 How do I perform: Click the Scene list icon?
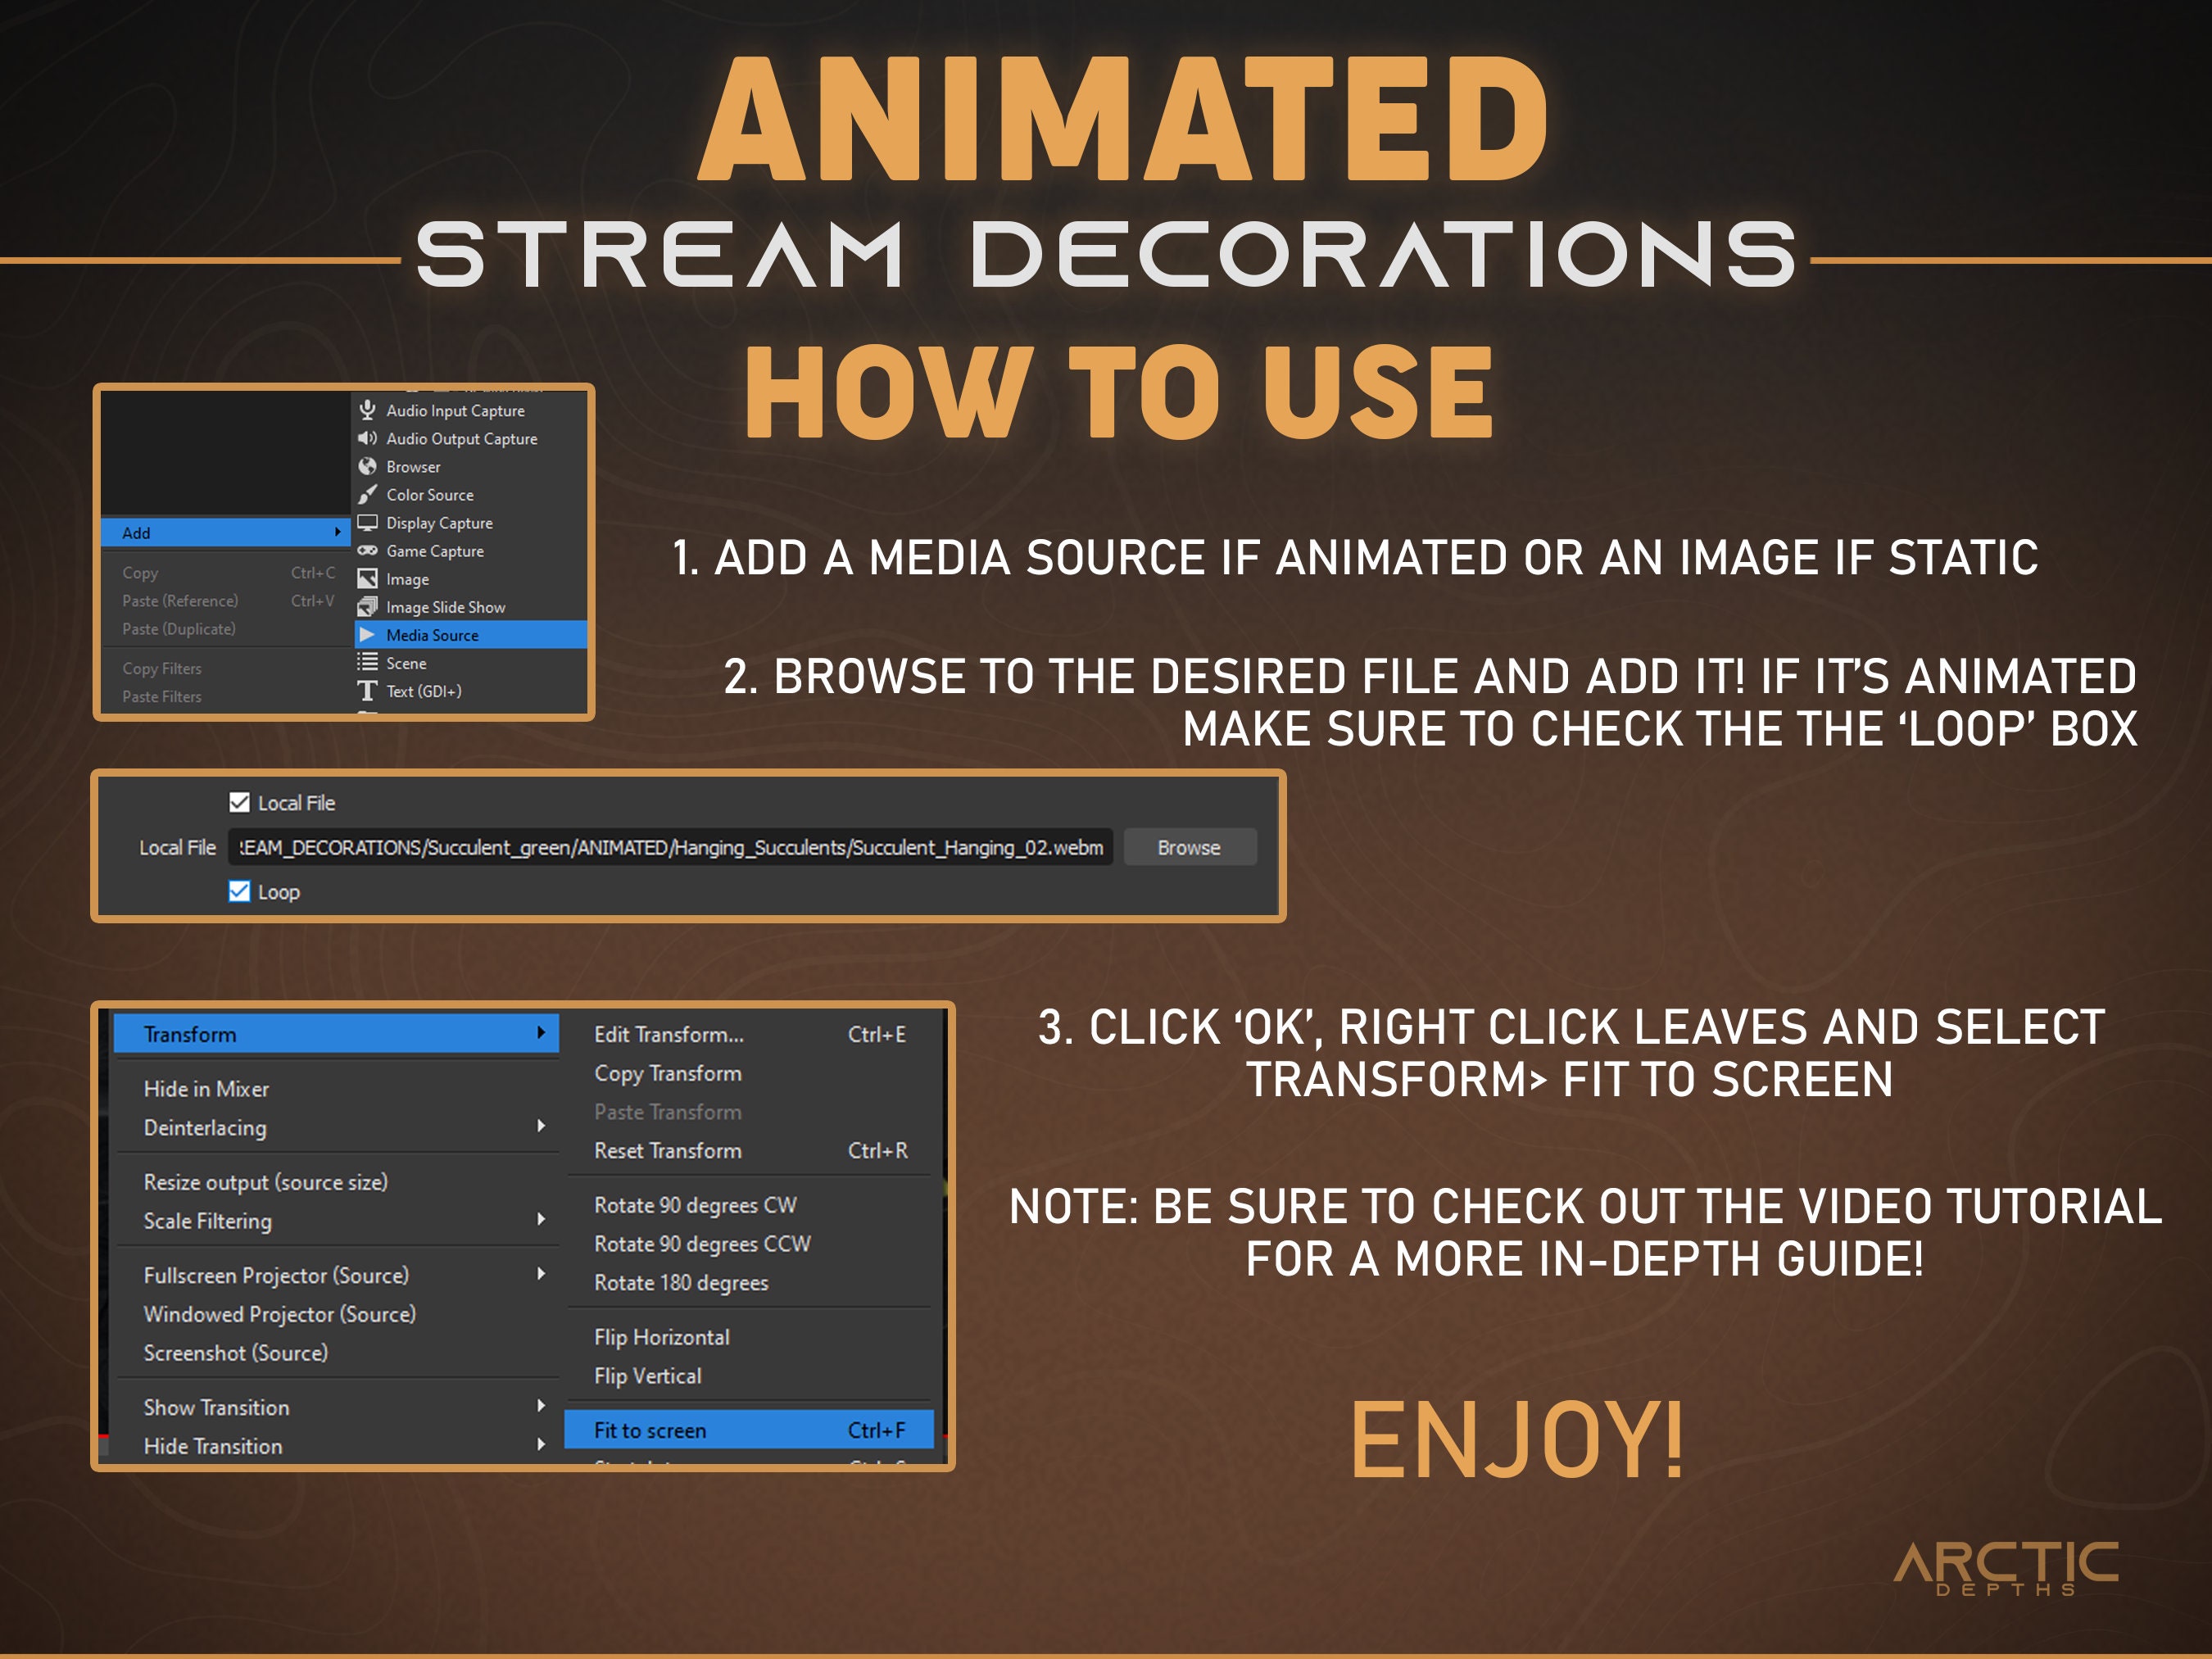(x=367, y=662)
